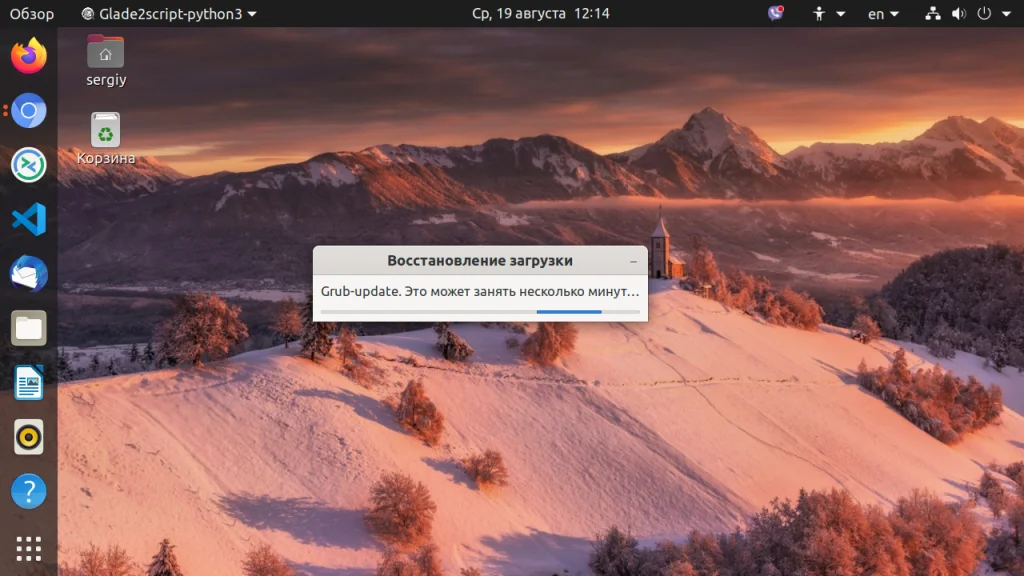Launch LibreOffice Writer from the dock
The height and width of the screenshot is (576, 1024).
coord(29,382)
